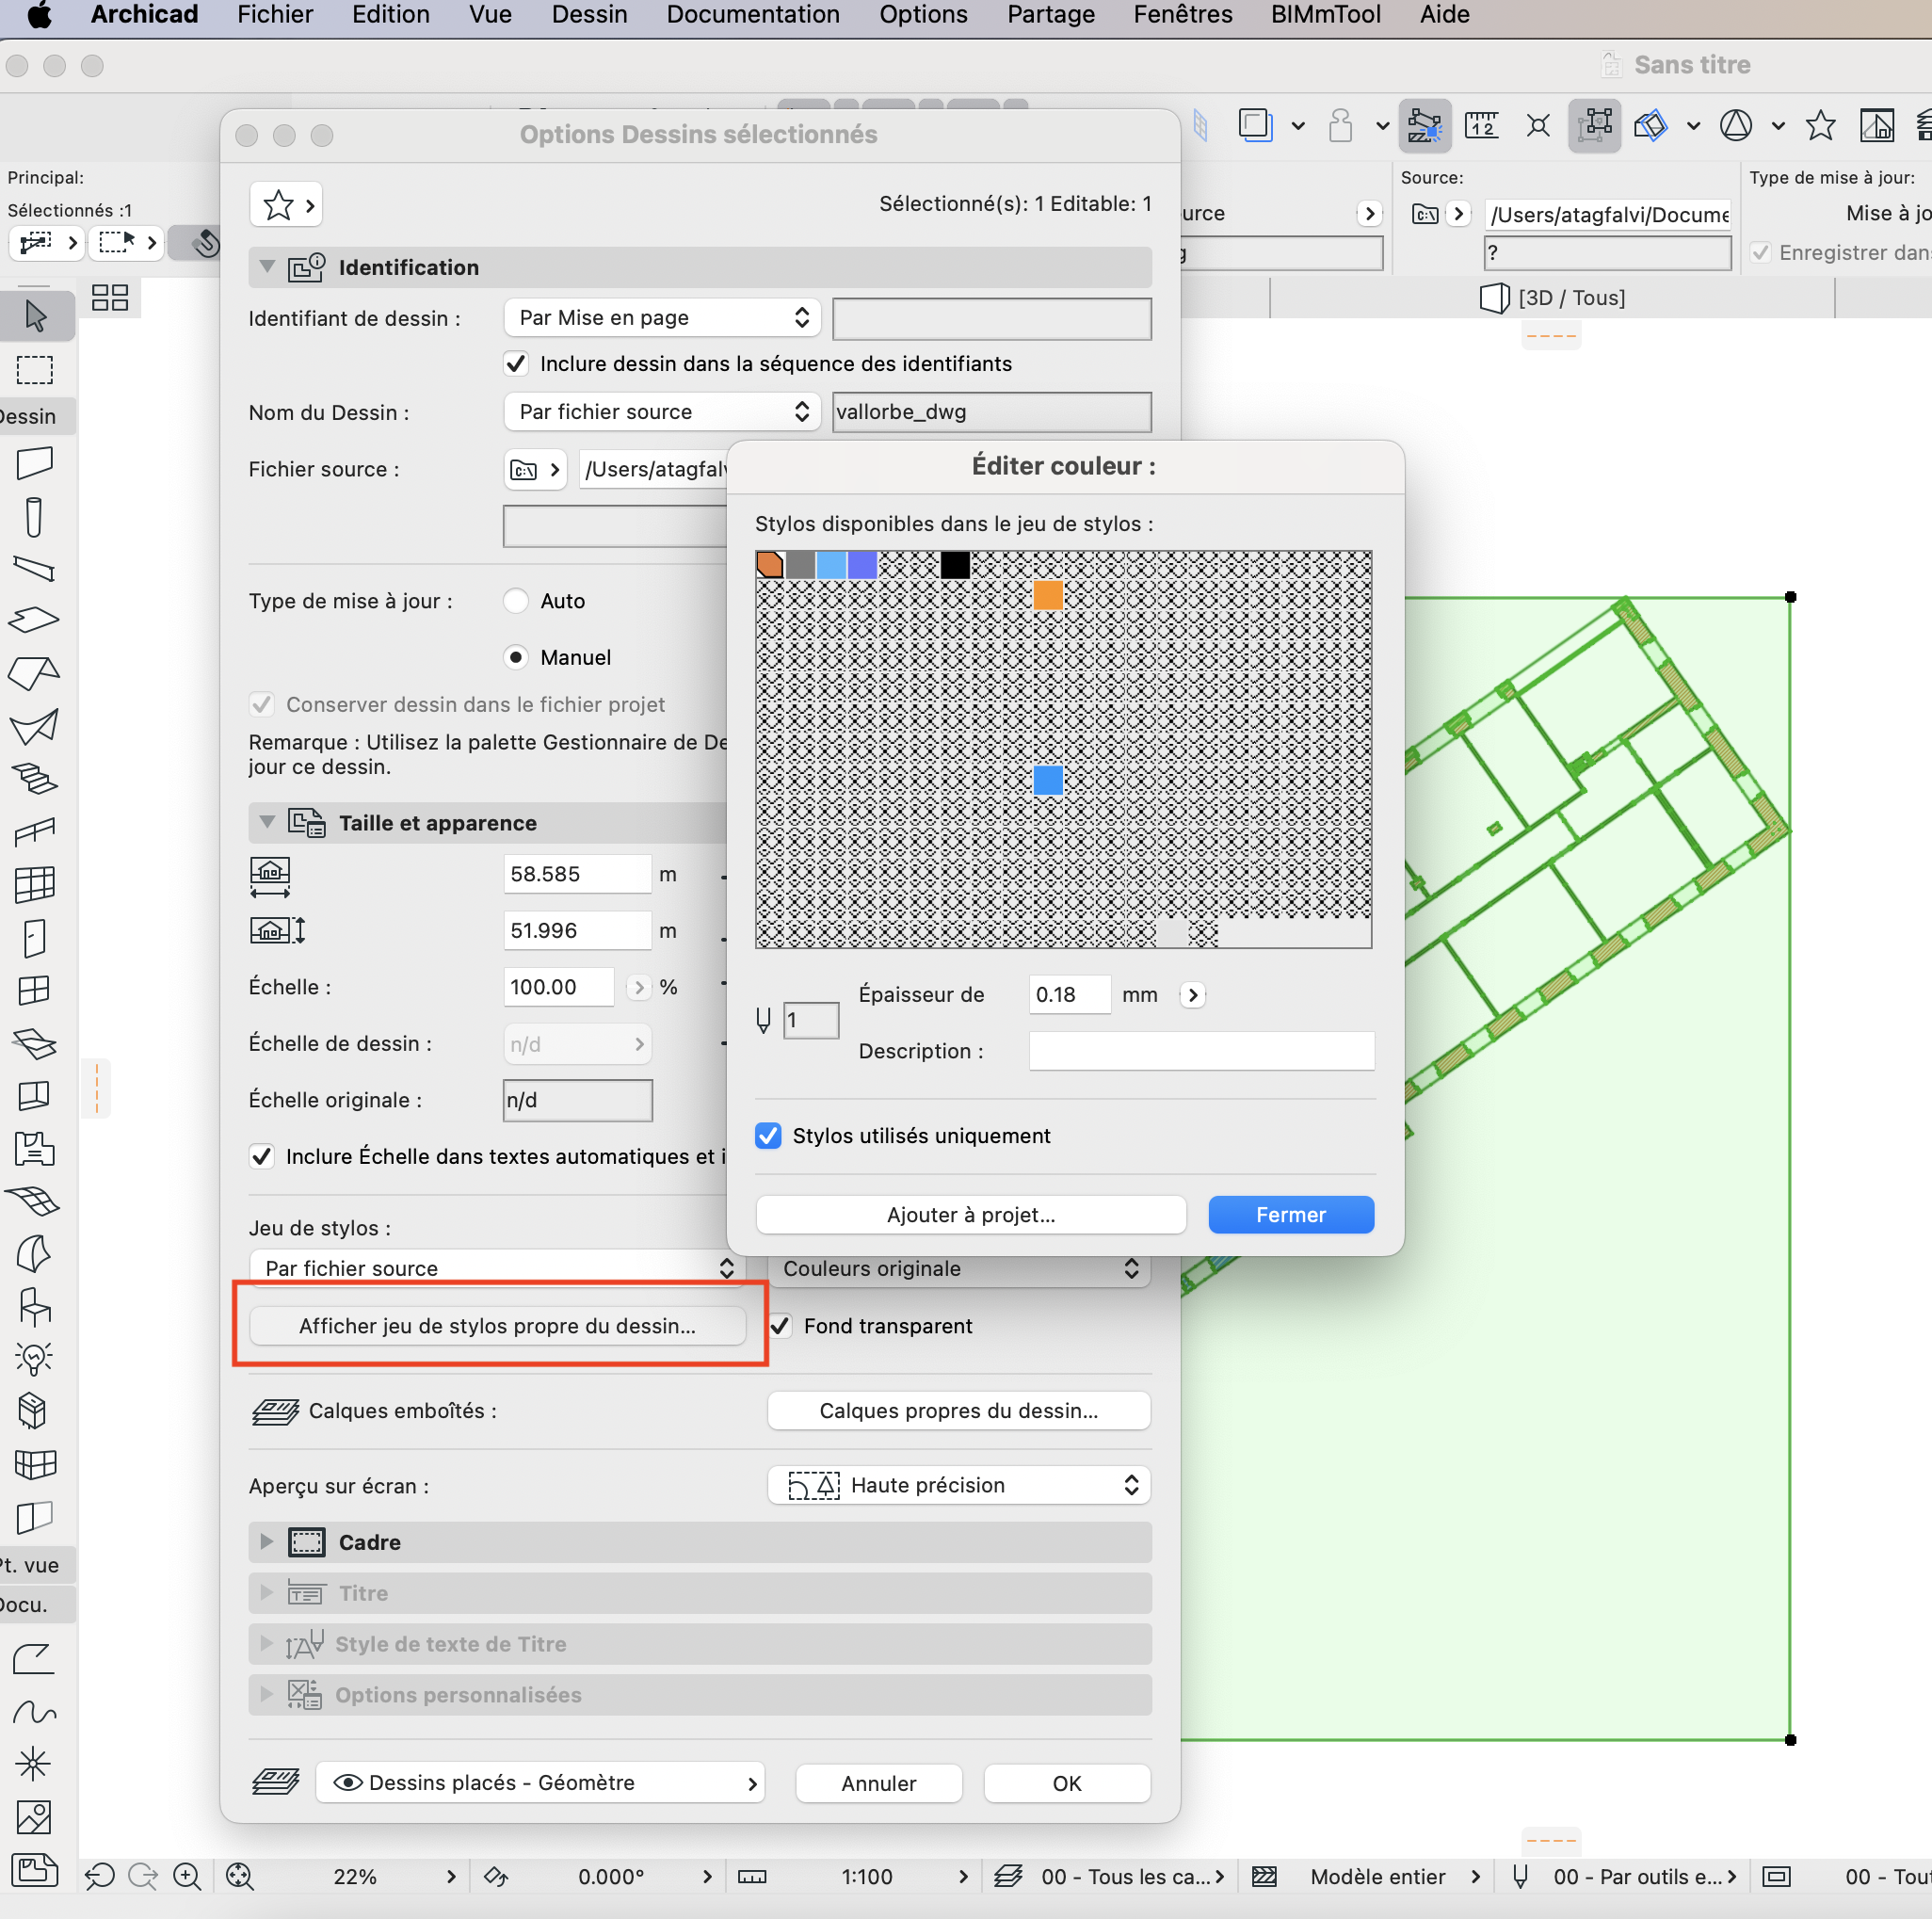Uncheck Stylos utilisés uniquement
The height and width of the screenshot is (1919, 1932).
click(x=768, y=1136)
